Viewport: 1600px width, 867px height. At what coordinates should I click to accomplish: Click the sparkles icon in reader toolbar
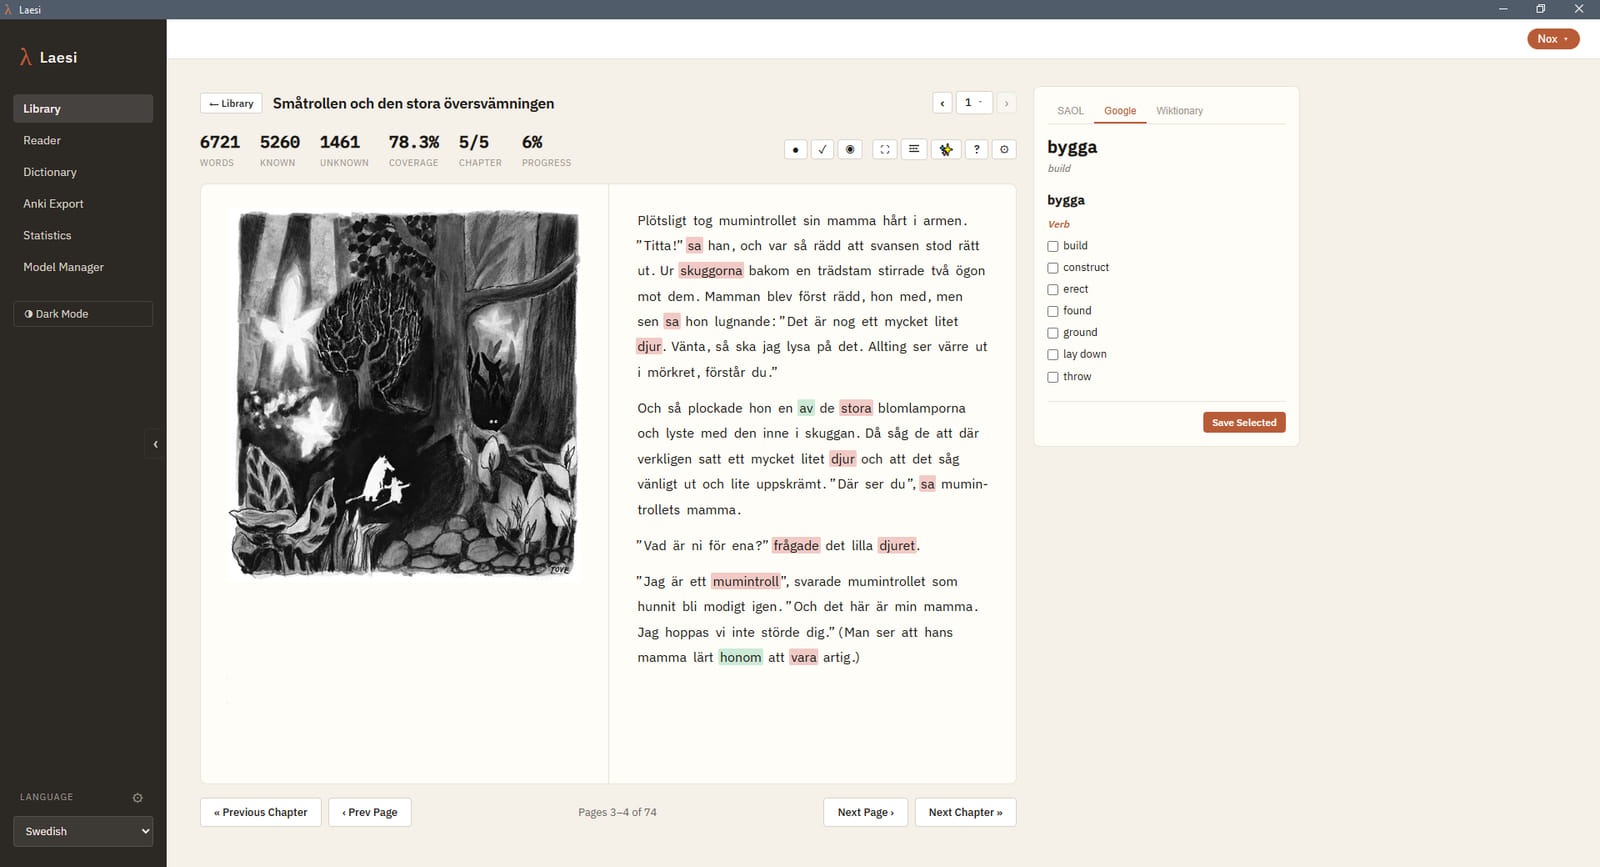pos(946,149)
